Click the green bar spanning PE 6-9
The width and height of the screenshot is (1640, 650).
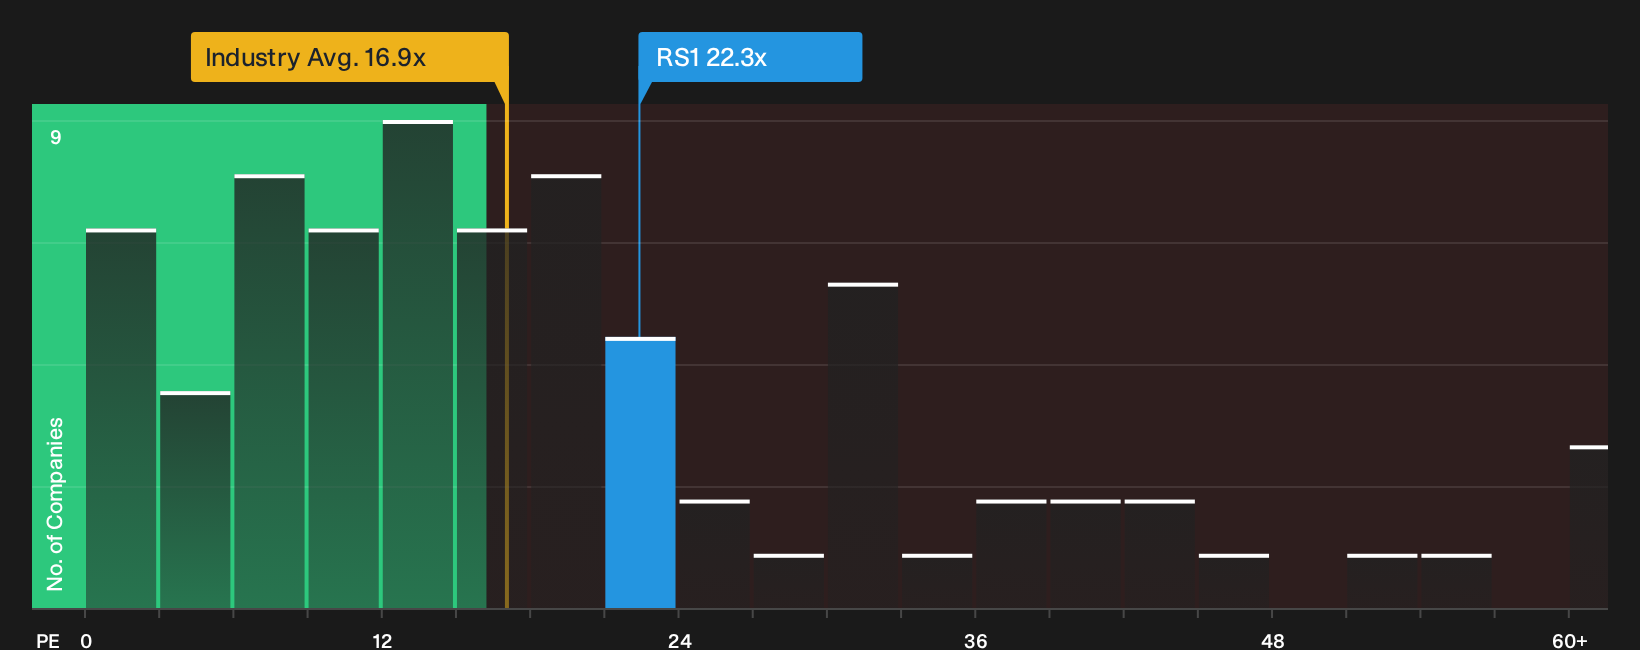[x=270, y=391]
